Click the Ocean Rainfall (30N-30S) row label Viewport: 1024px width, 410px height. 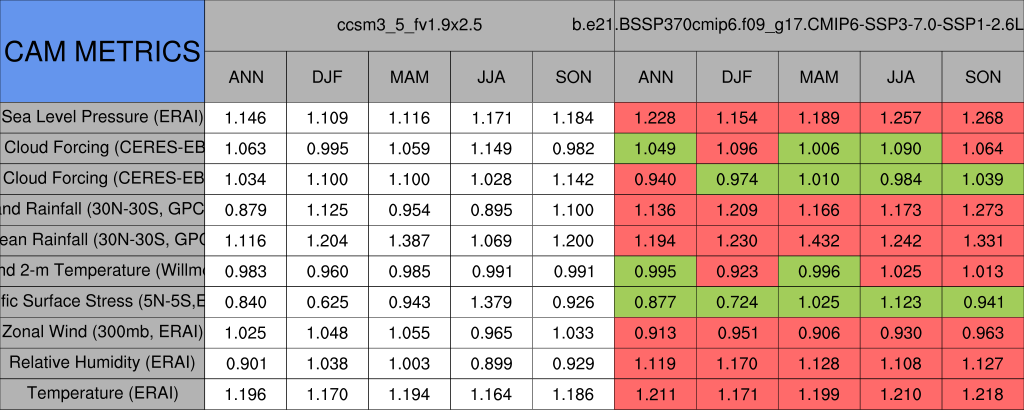[102, 240]
